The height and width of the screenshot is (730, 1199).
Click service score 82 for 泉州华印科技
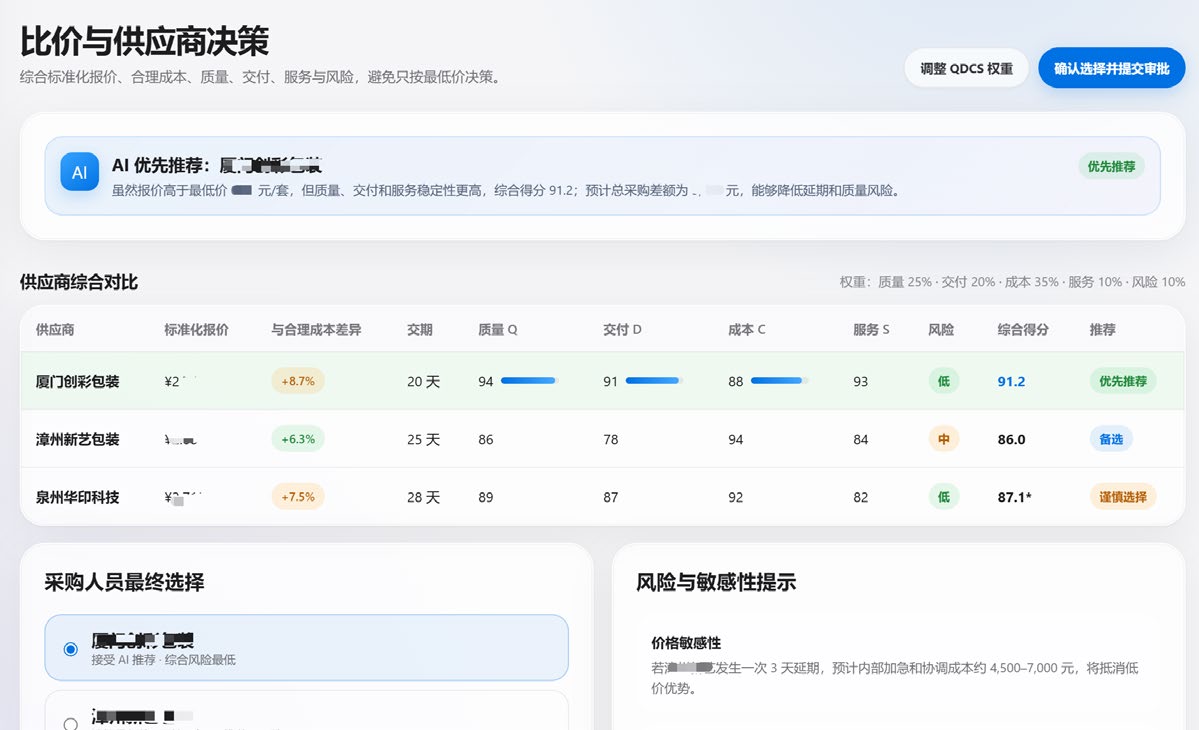pos(860,497)
